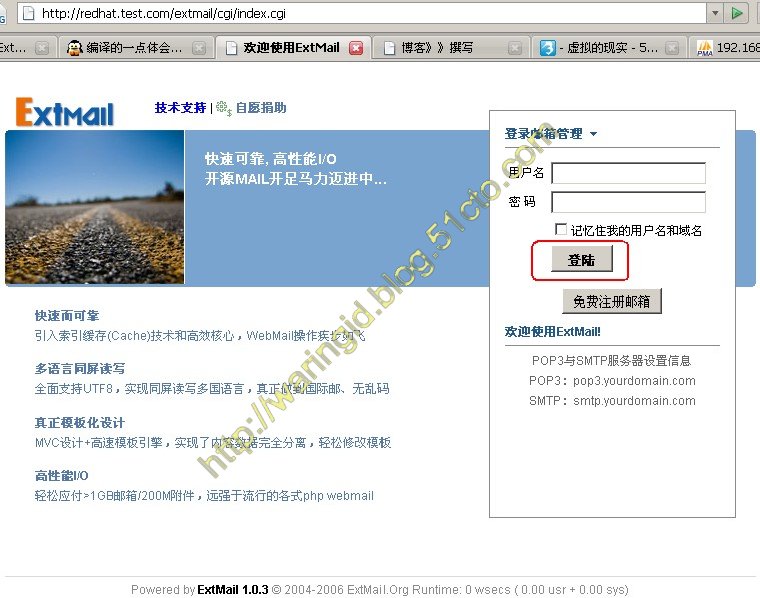This screenshot has width=760, height=598.
Task: Click the ExtMail logo
Action: 65,111
